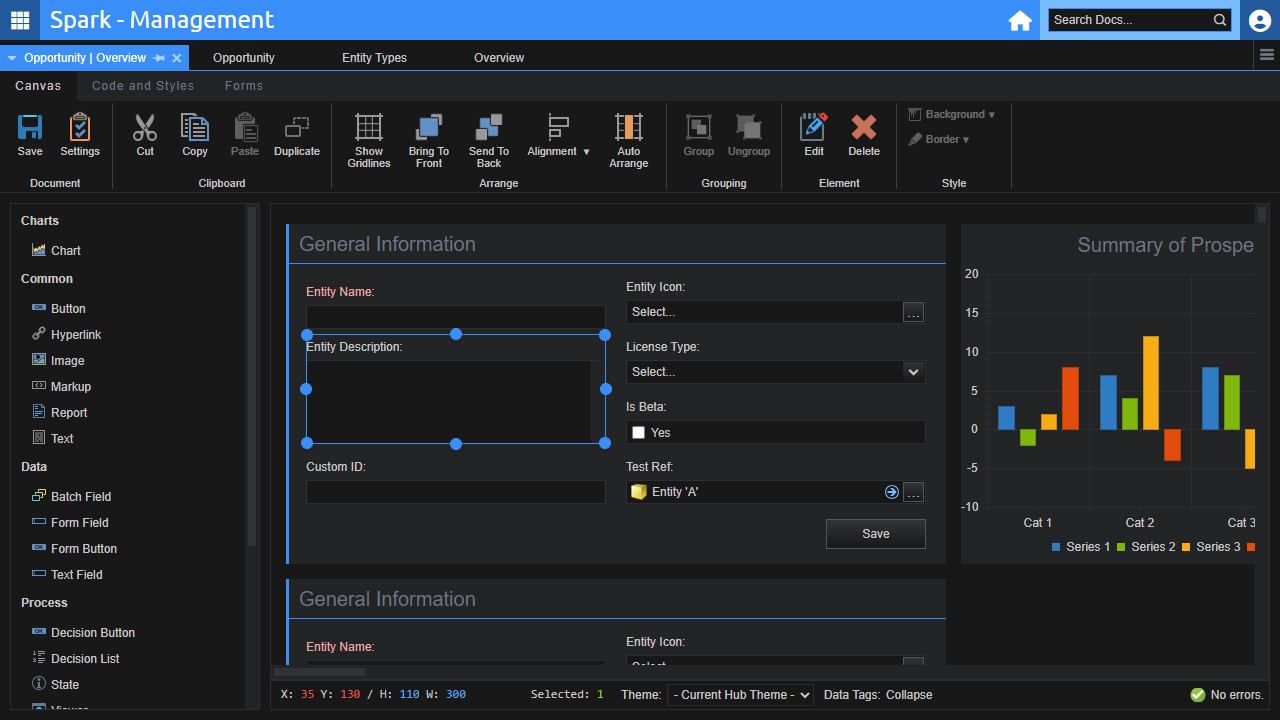Image resolution: width=1280 pixels, height=720 pixels.
Task: Switch to the Forms tab
Action: click(244, 86)
